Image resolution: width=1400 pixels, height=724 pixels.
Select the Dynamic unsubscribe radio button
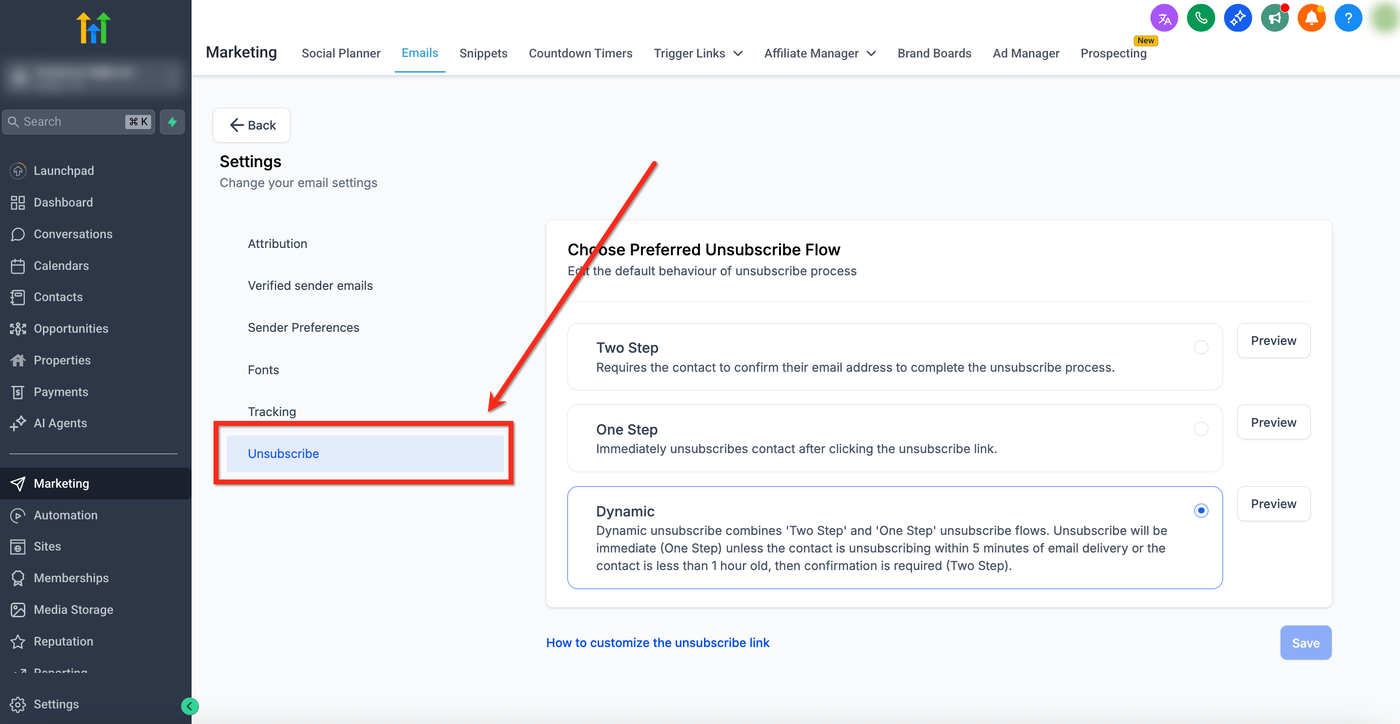pos(1201,511)
